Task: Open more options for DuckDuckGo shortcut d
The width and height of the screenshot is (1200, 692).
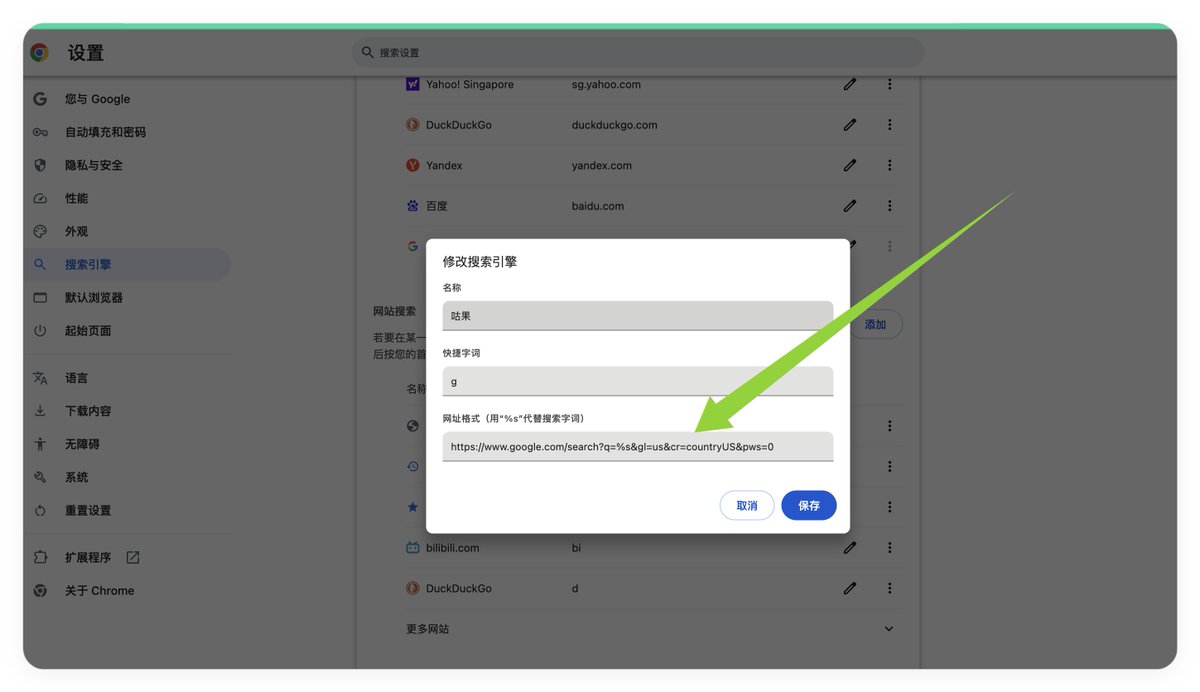Action: [889, 588]
